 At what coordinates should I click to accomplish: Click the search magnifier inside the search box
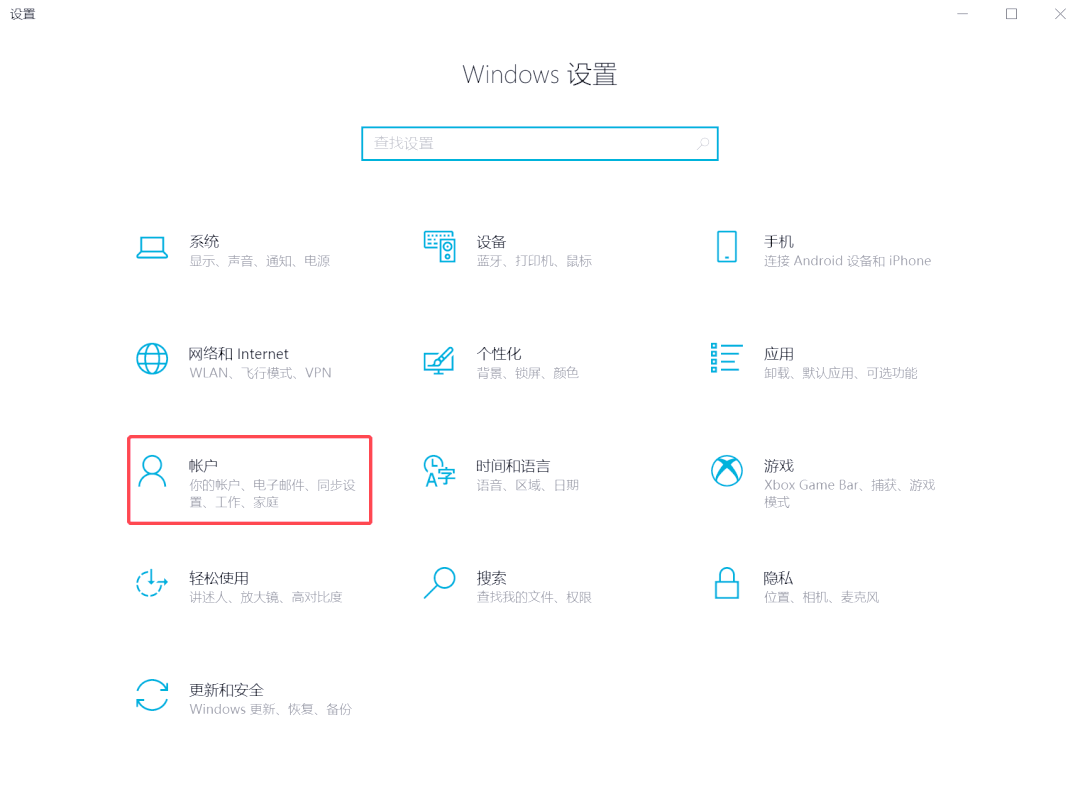point(703,143)
